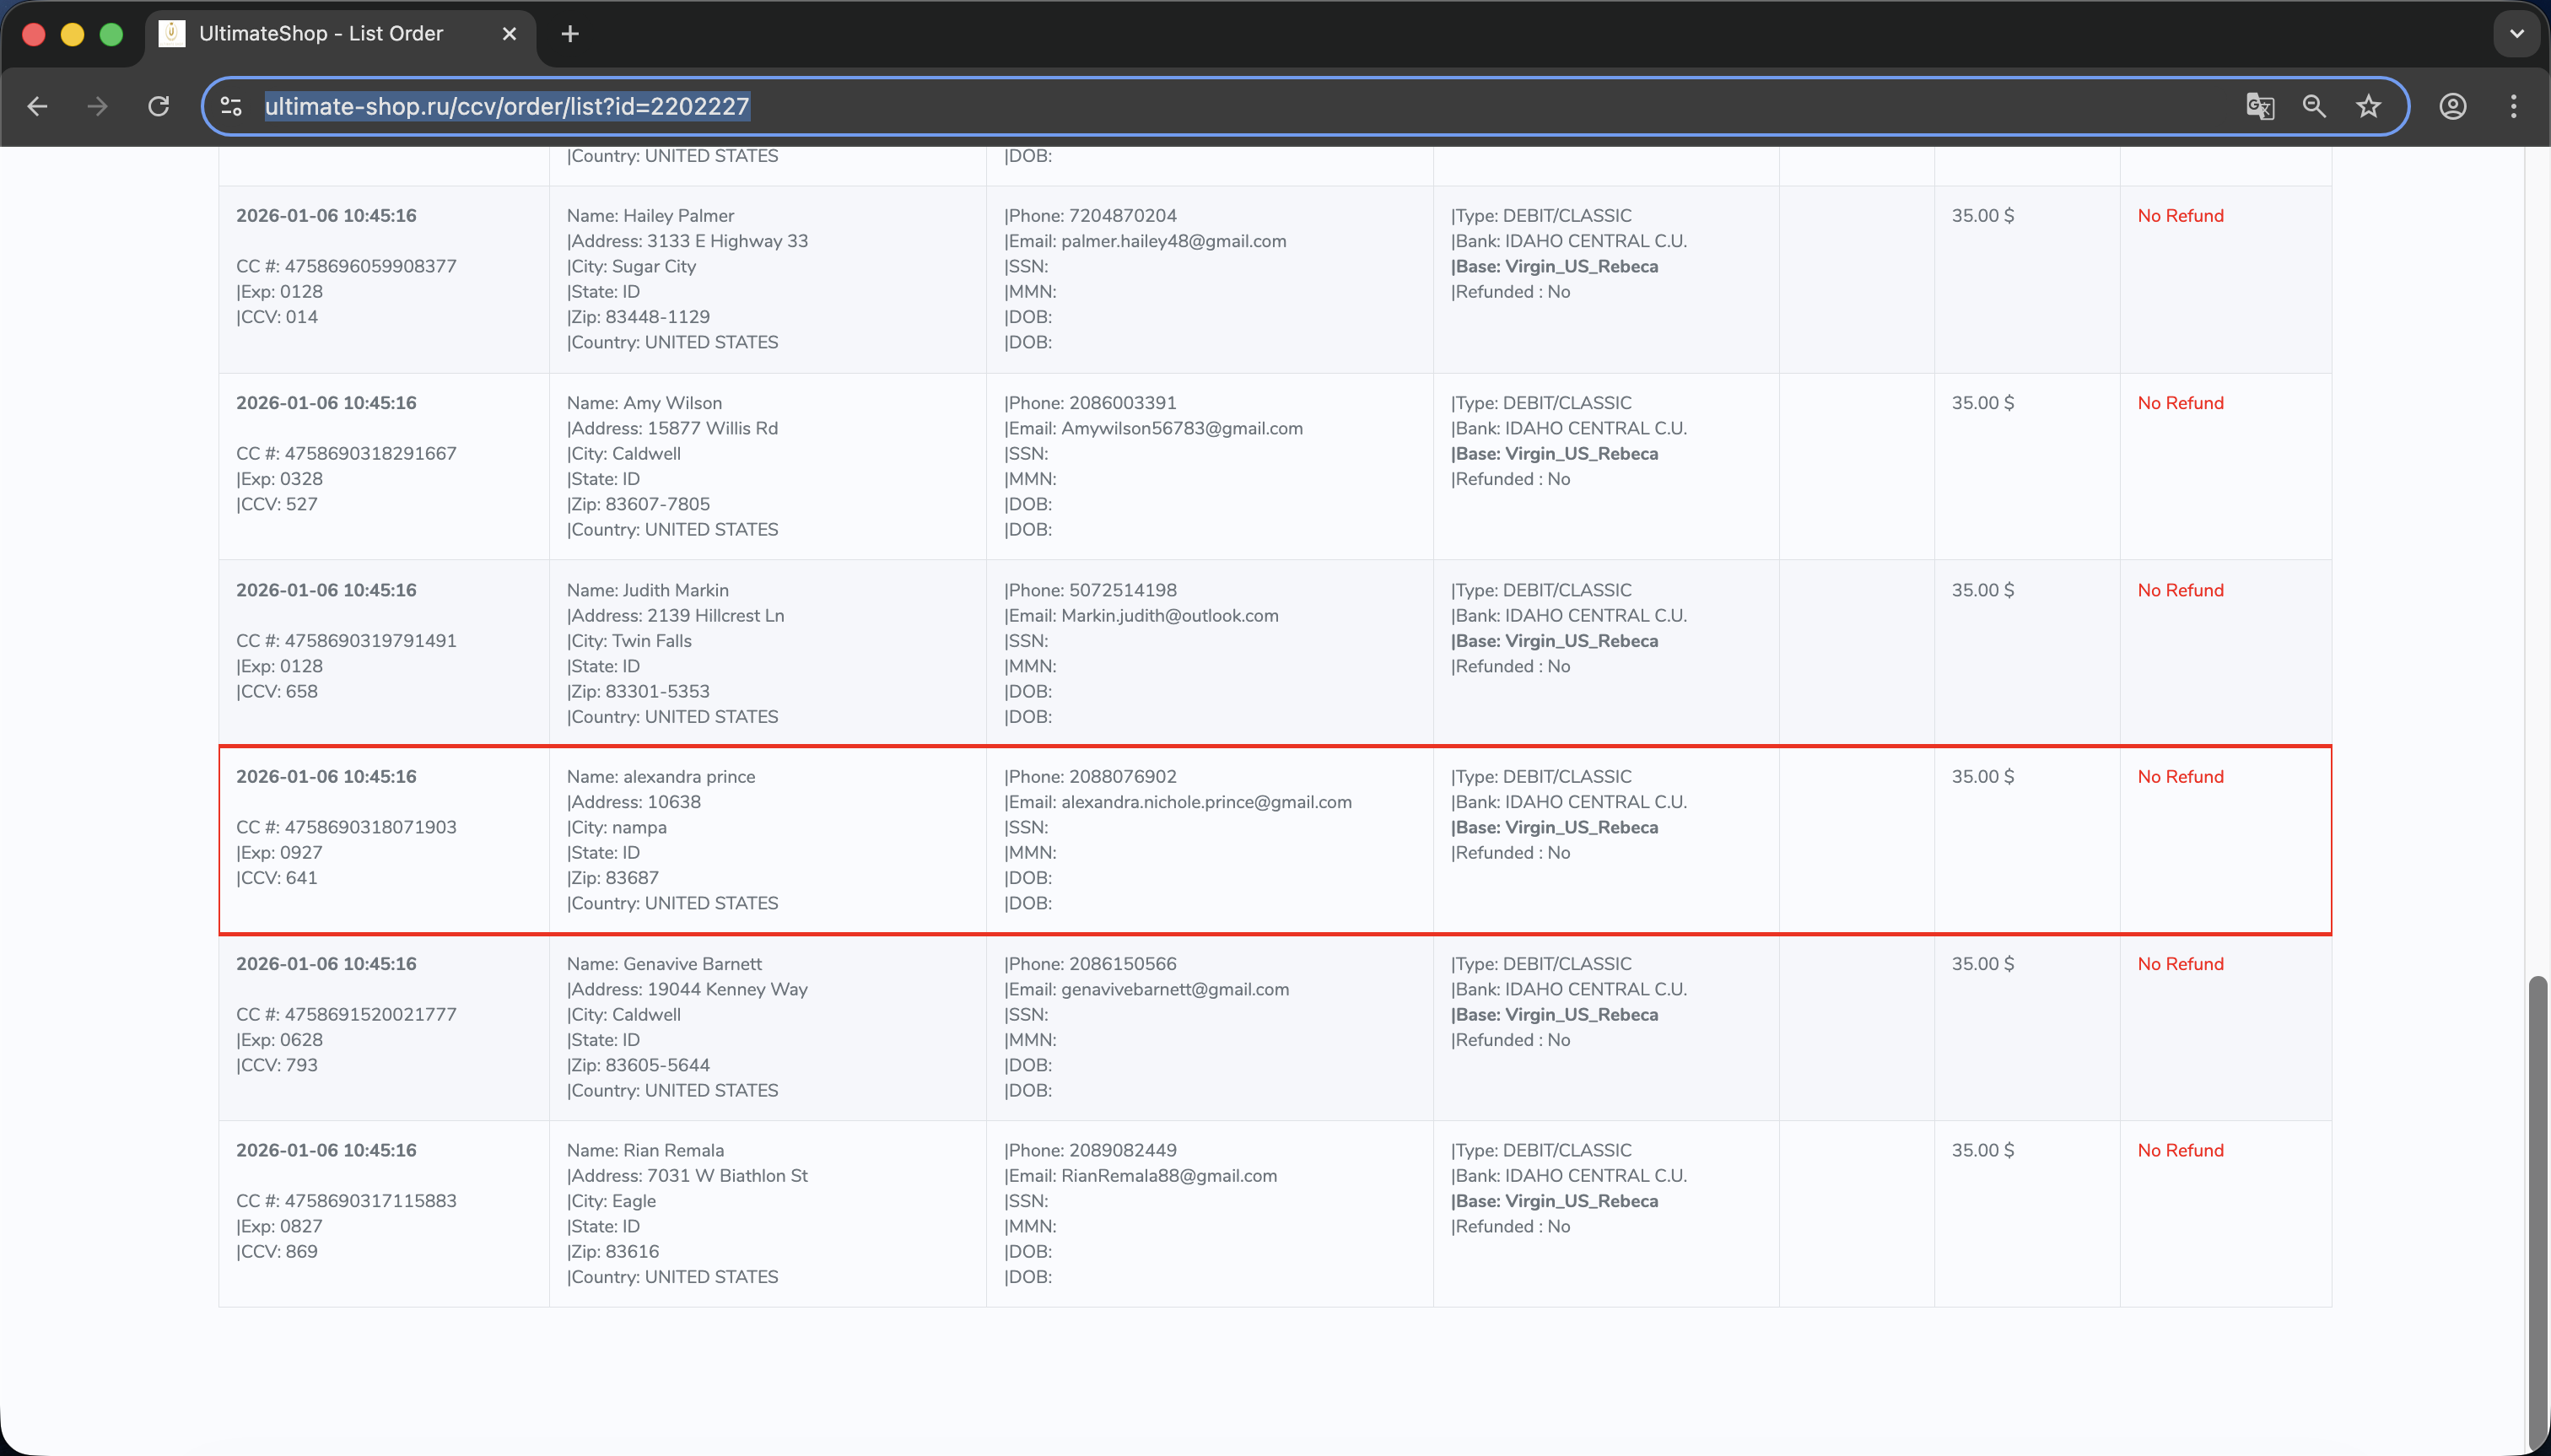Click No Refund in the highlighted row
Screen dimensions: 2551x1456
click(x=2180, y=777)
